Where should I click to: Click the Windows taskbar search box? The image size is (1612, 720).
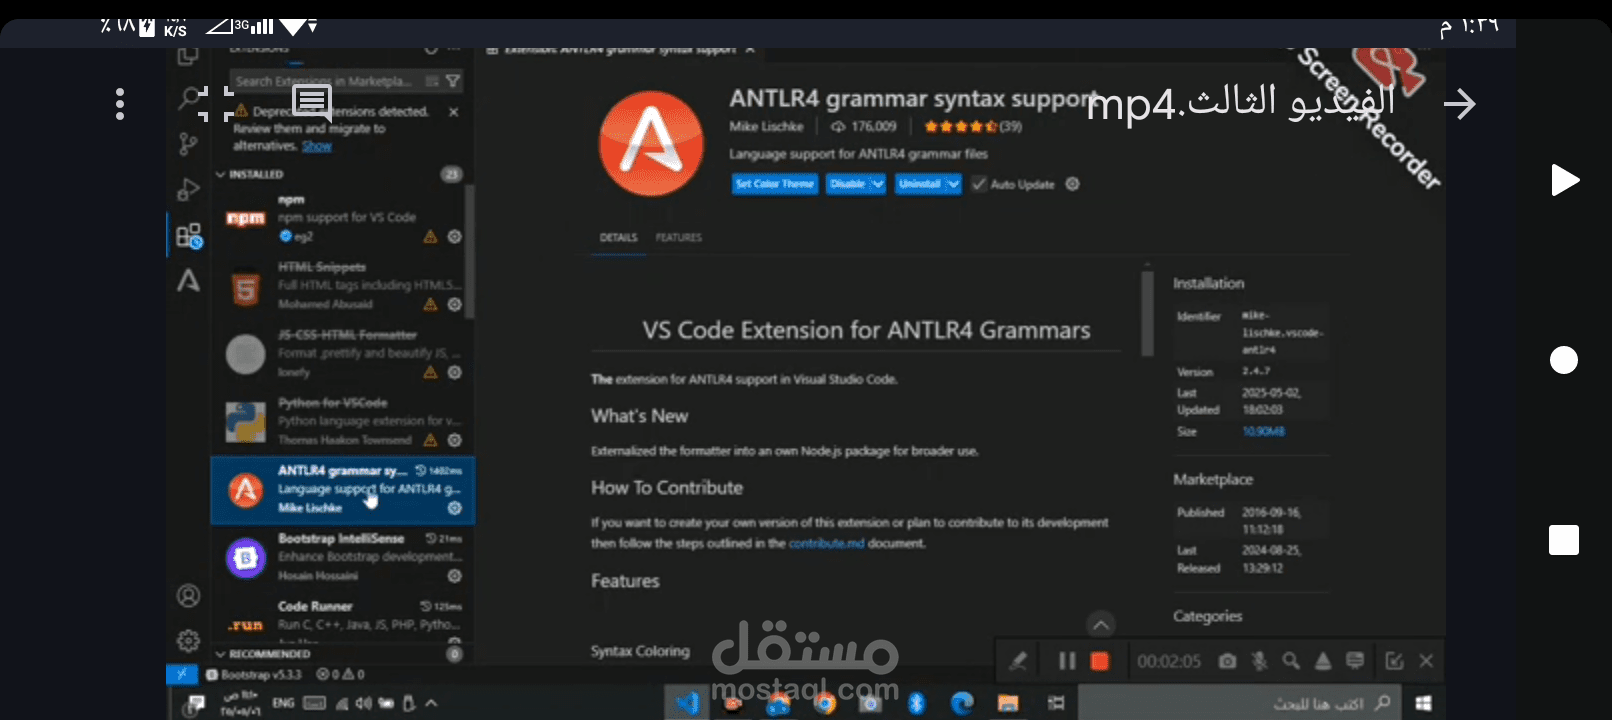tap(1239, 703)
